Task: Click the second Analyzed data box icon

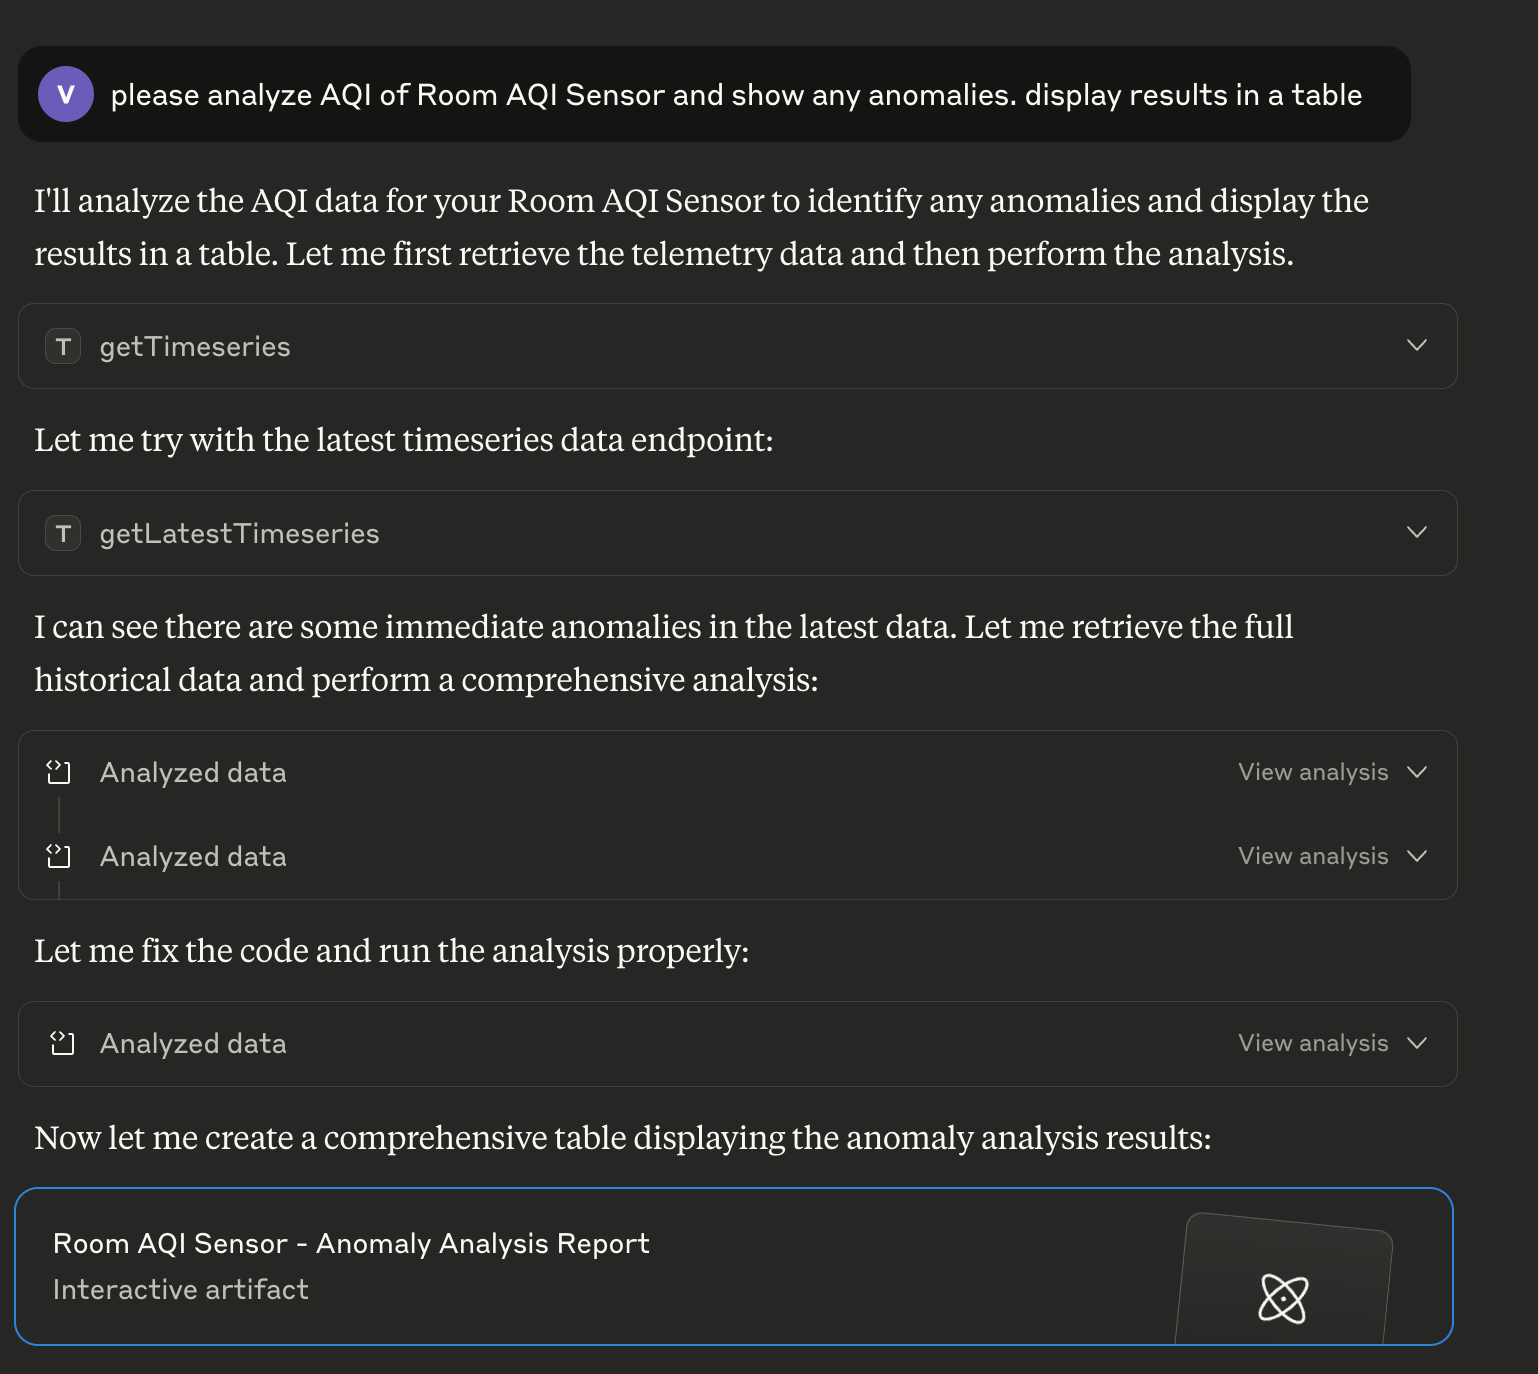Action: (x=60, y=855)
